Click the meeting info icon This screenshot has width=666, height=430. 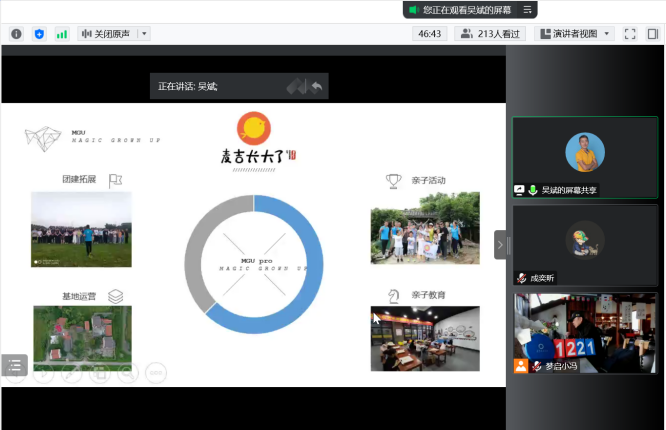click(x=16, y=33)
